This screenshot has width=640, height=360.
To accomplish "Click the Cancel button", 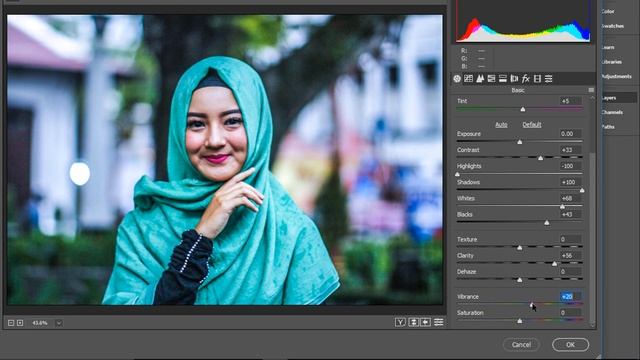I will pyautogui.click(x=521, y=344).
